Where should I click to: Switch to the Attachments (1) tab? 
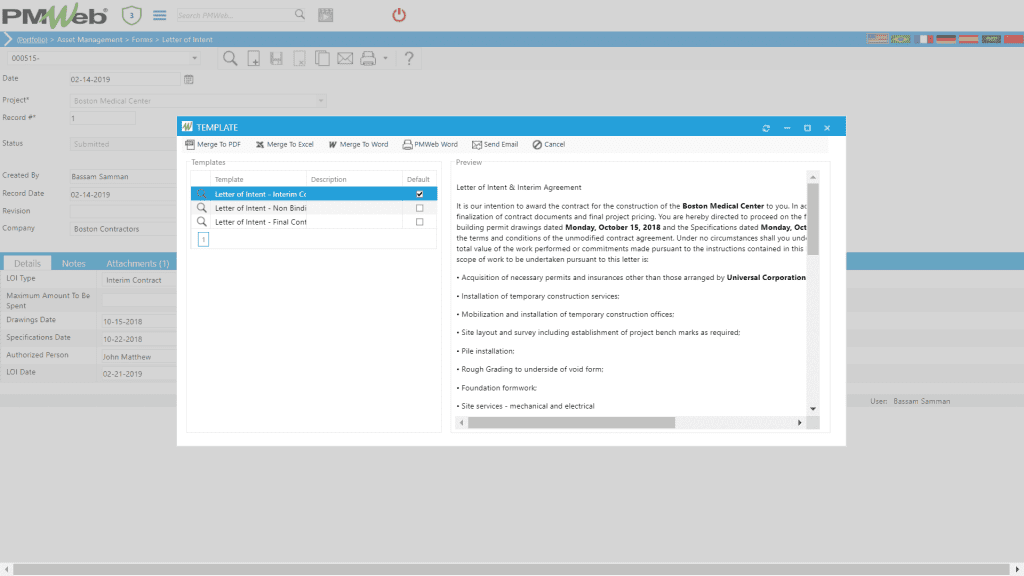(138, 263)
